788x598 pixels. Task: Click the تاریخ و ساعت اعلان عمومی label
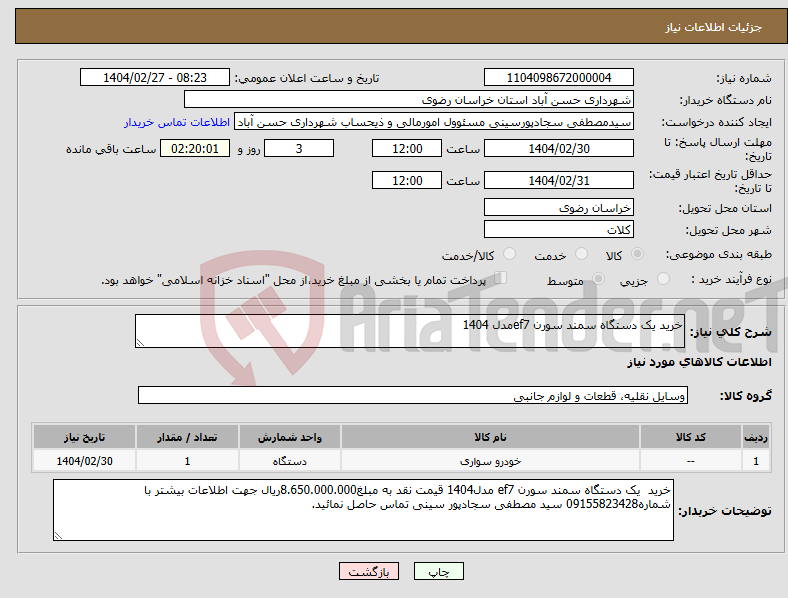[307, 78]
